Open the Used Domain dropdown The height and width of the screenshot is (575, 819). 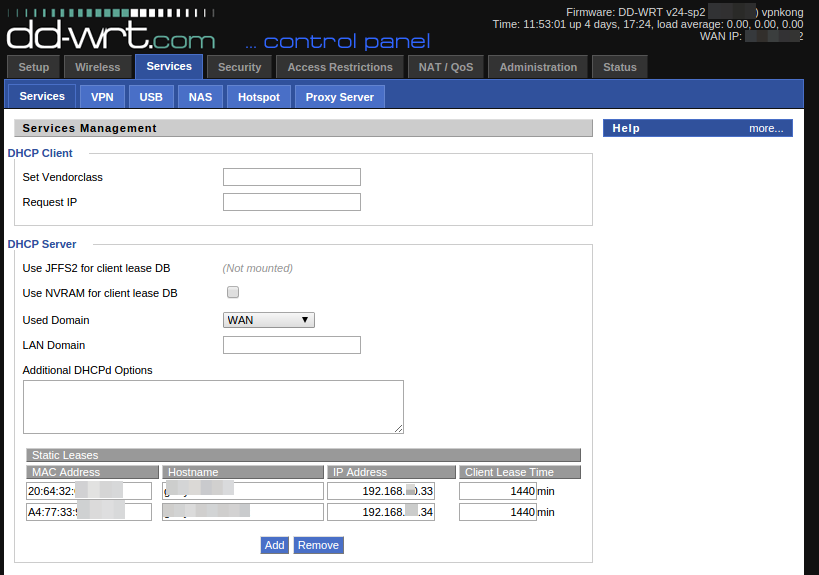tap(268, 320)
